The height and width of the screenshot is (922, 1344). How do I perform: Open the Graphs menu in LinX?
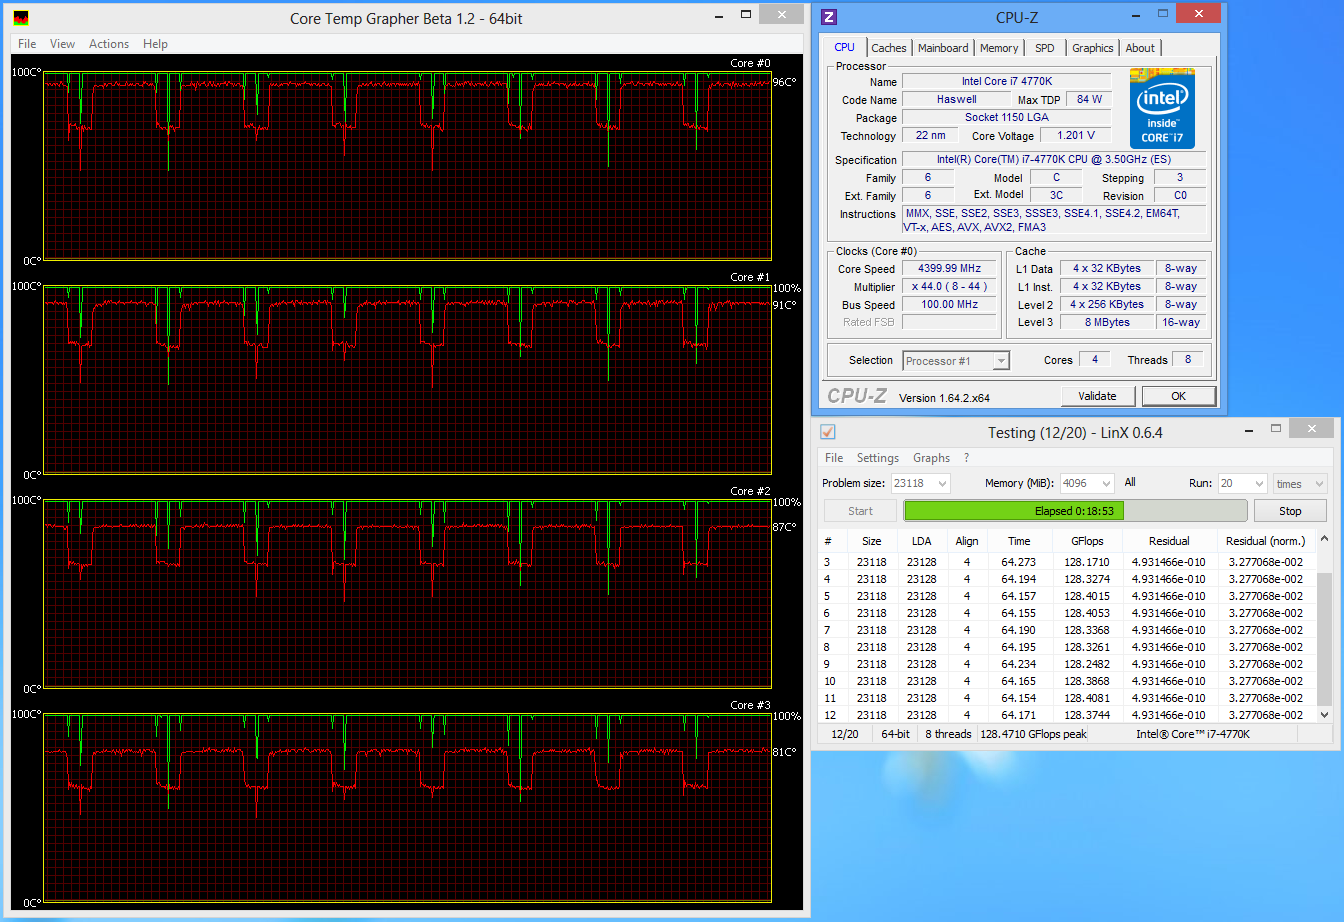click(x=931, y=458)
